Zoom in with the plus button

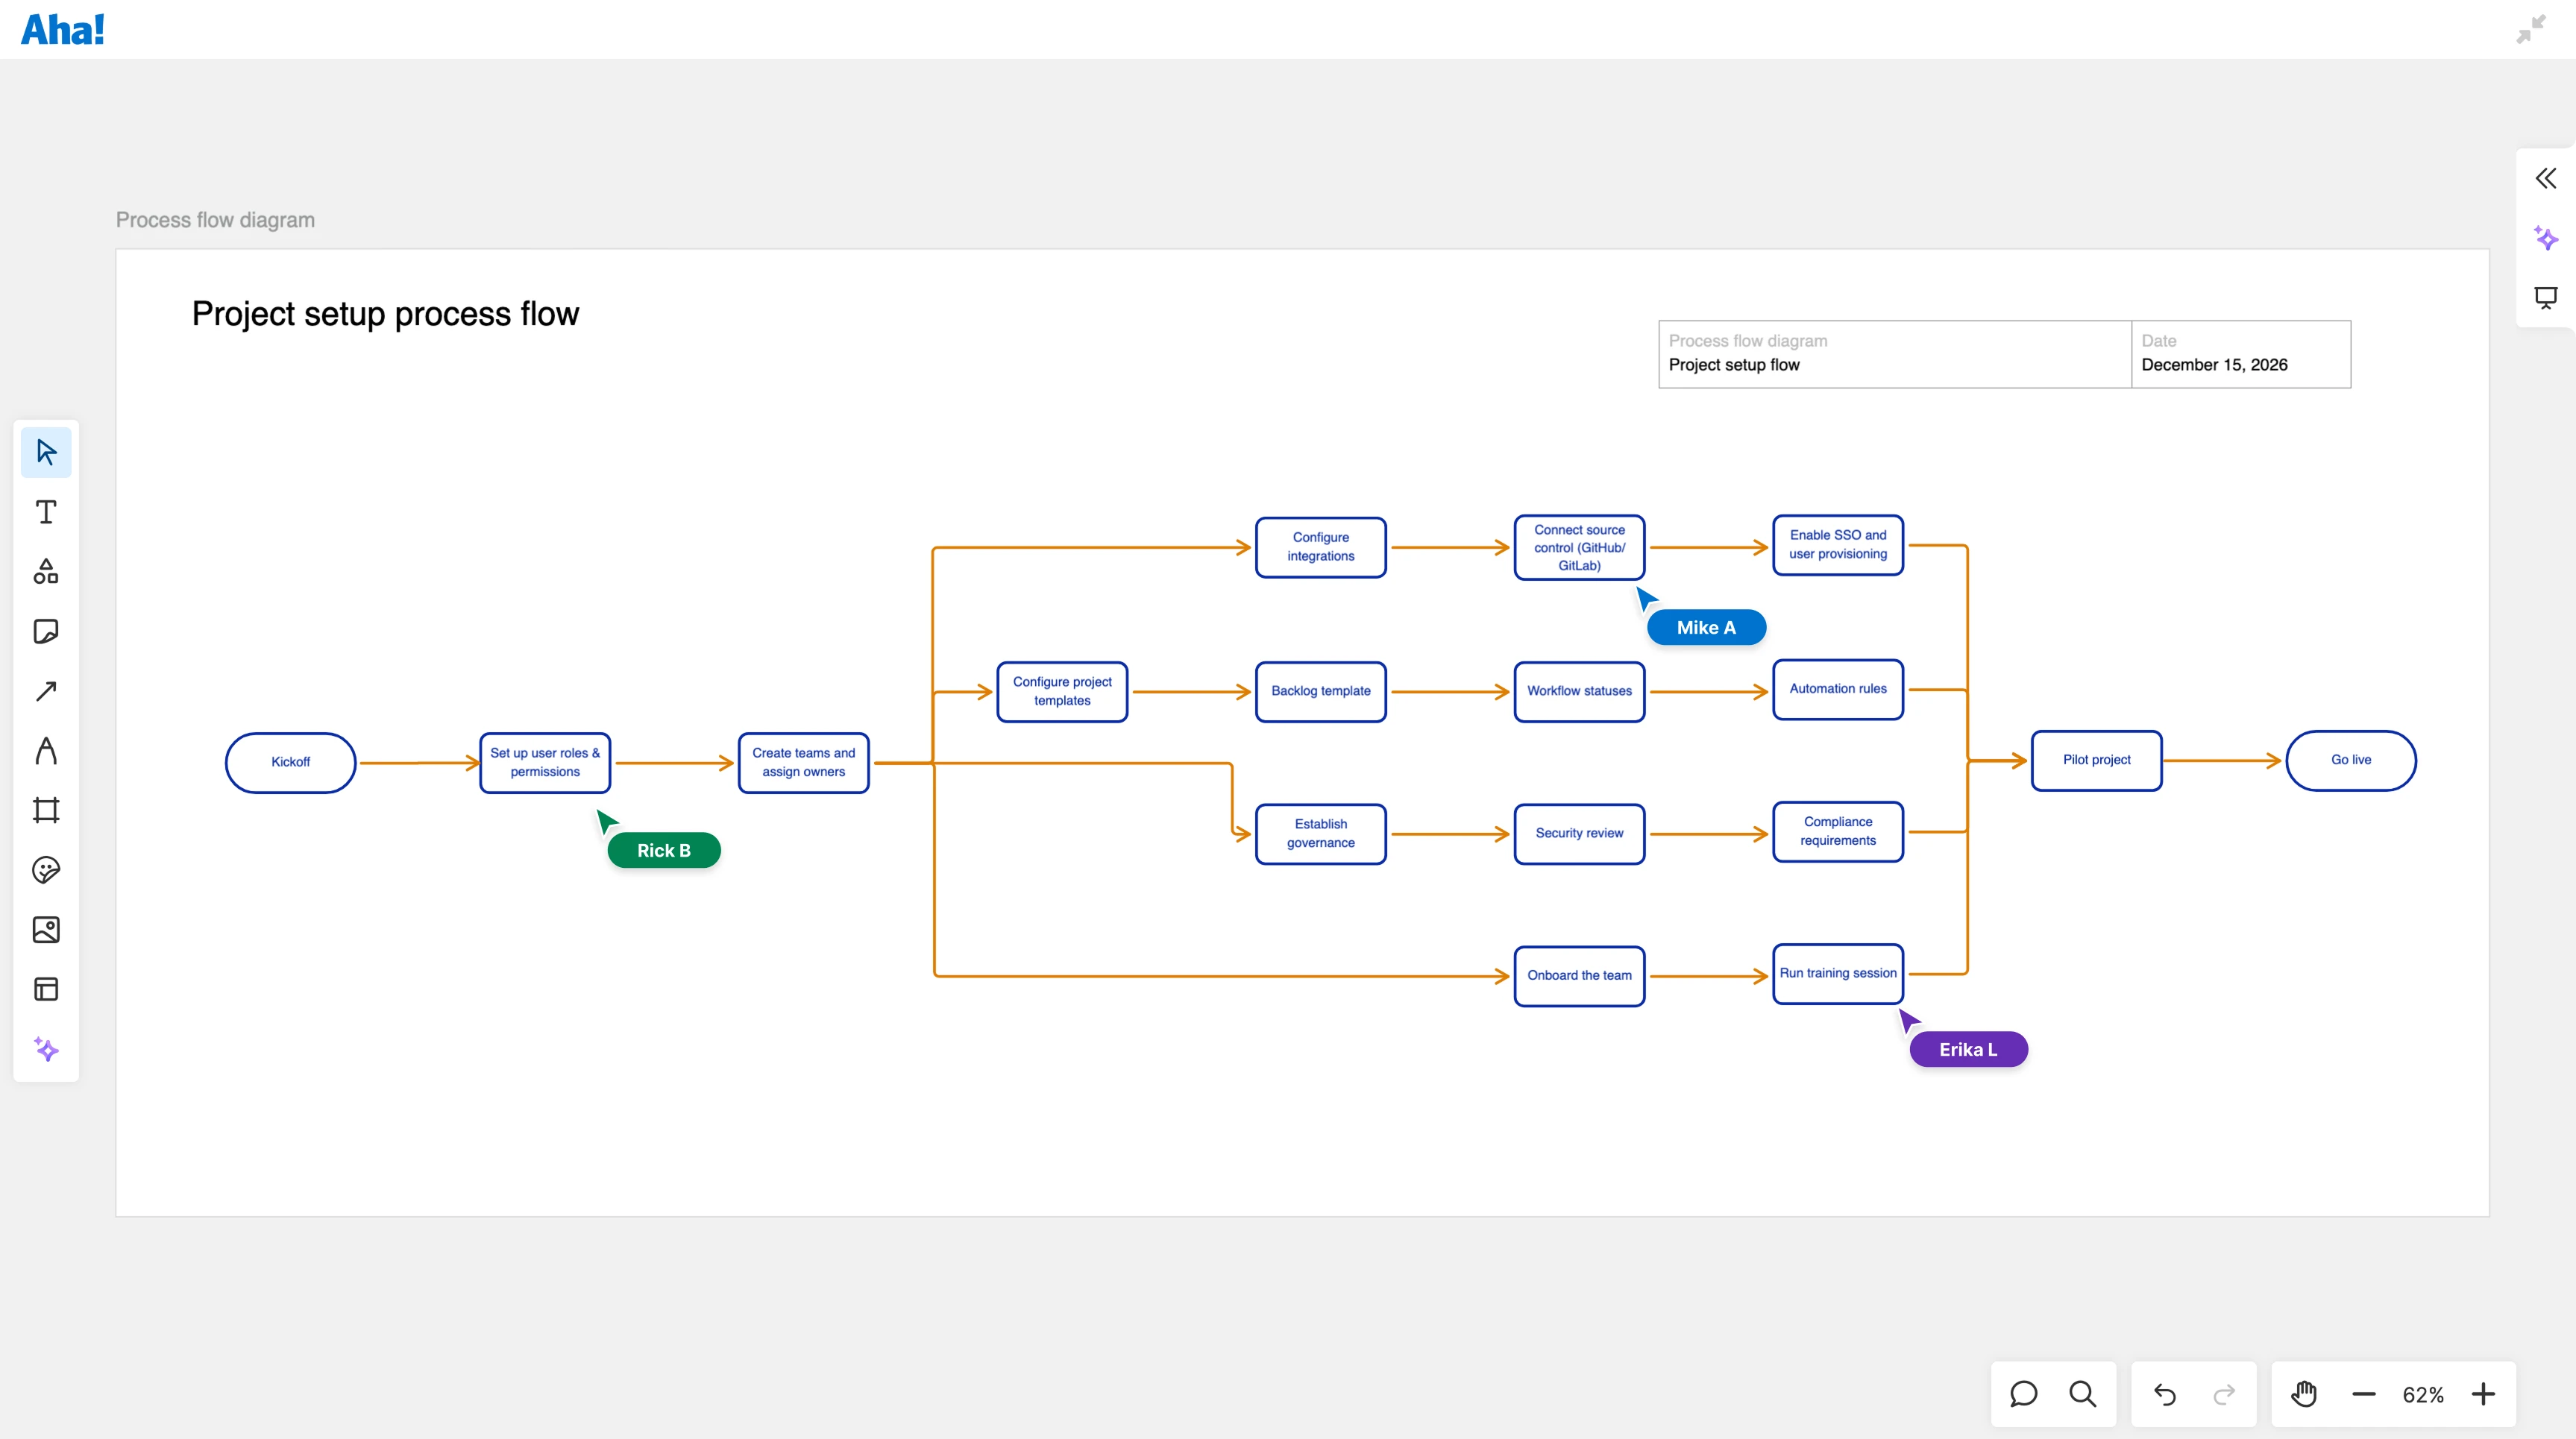(2484, 1394)
